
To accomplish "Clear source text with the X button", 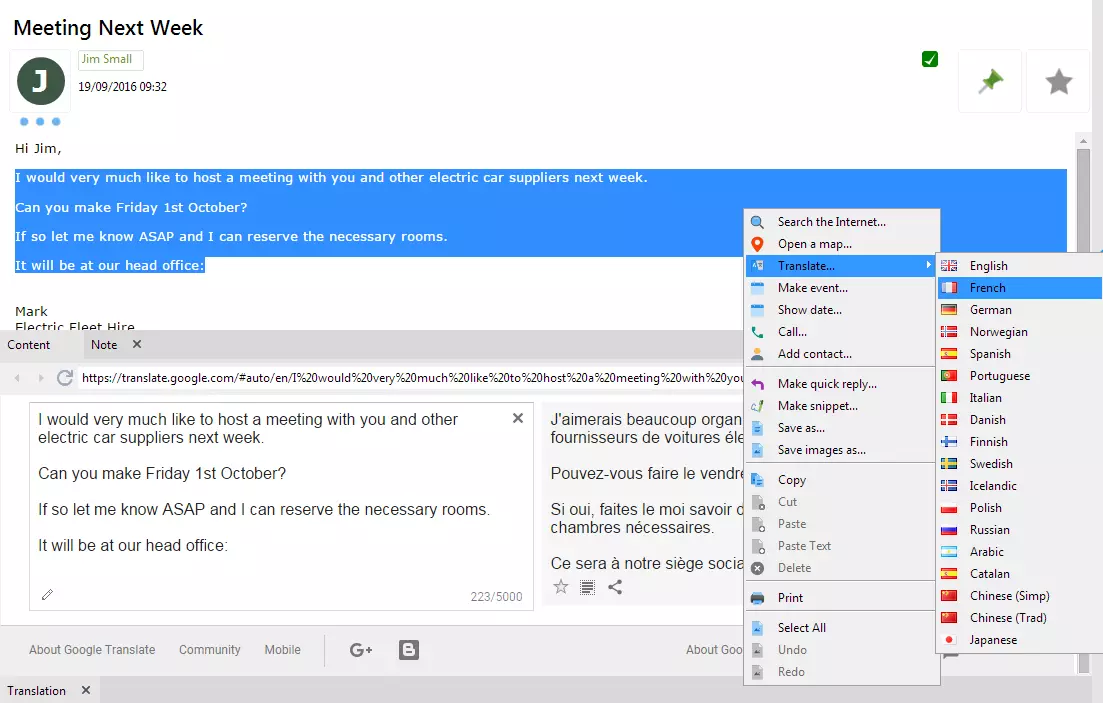I will coord(518,419).
